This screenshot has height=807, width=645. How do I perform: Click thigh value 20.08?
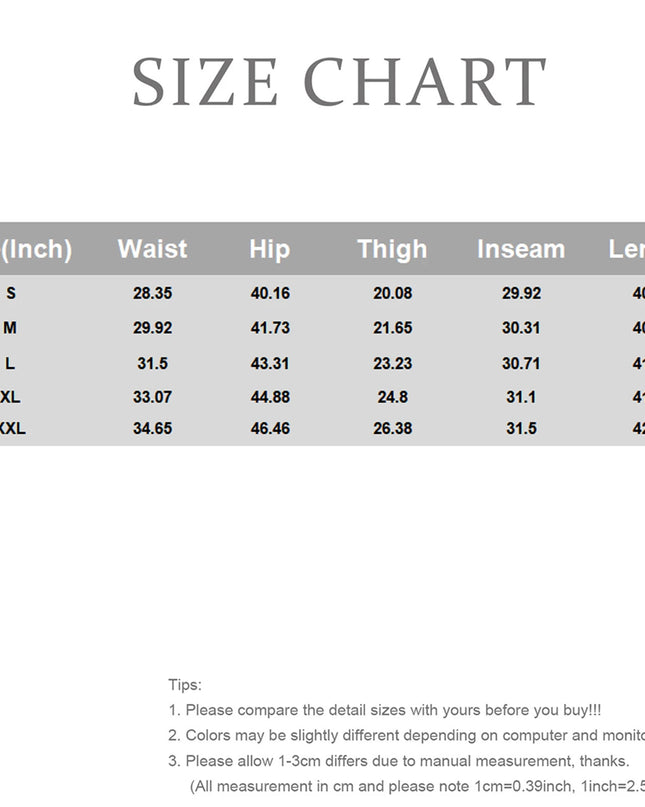(392, 293)
